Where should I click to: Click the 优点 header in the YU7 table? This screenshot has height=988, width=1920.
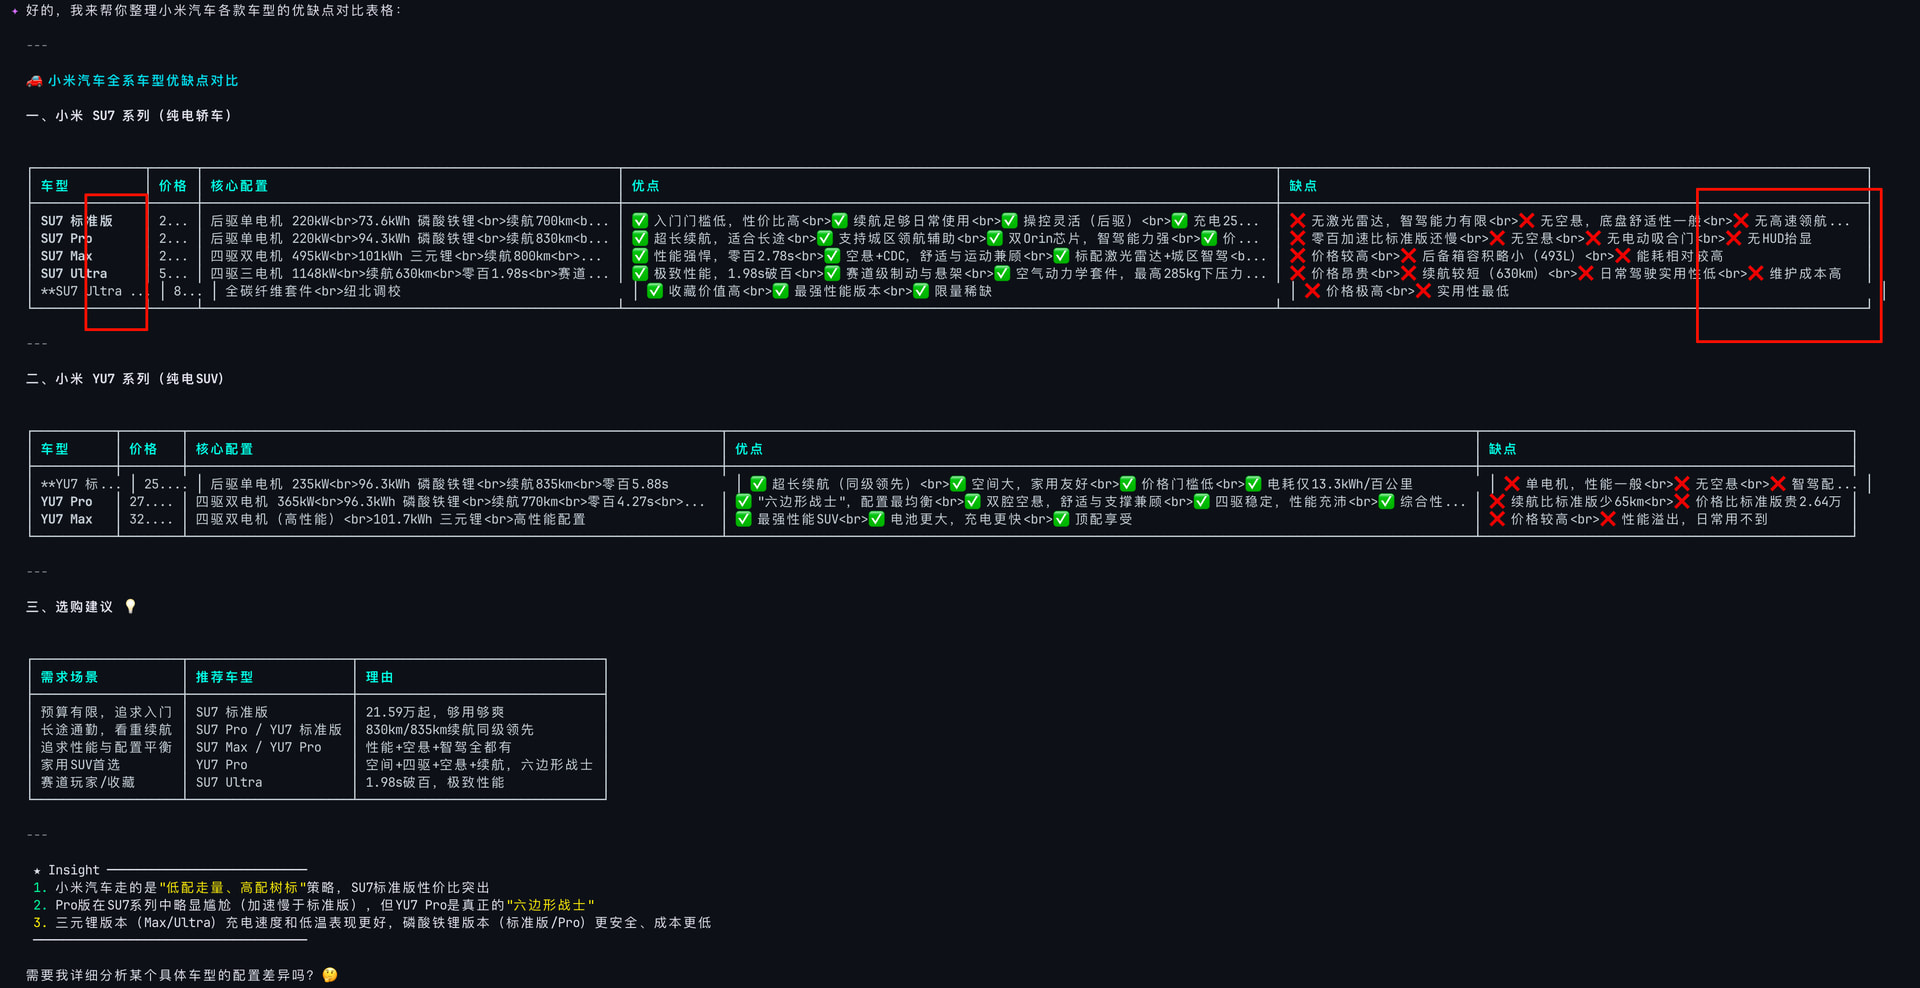click(749, 449)
